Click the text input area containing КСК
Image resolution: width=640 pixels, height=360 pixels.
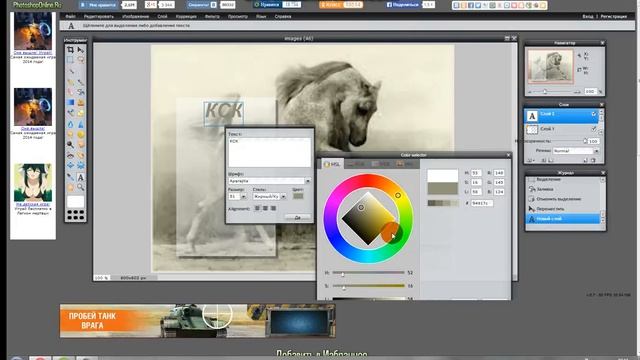269,152
